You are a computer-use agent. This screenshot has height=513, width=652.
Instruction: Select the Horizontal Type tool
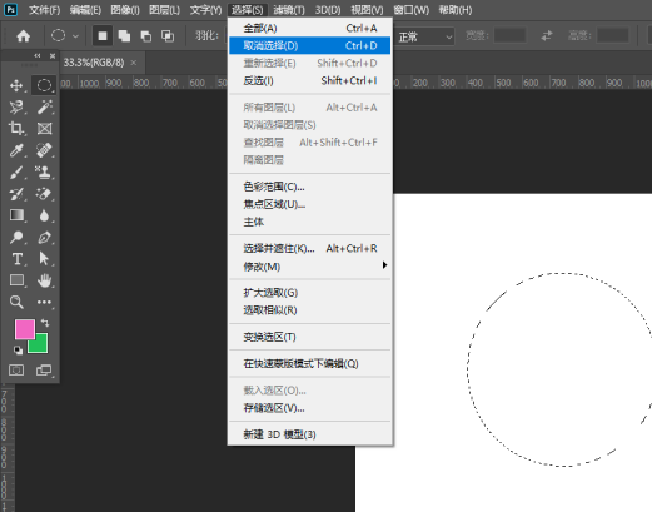click(17, 259)
